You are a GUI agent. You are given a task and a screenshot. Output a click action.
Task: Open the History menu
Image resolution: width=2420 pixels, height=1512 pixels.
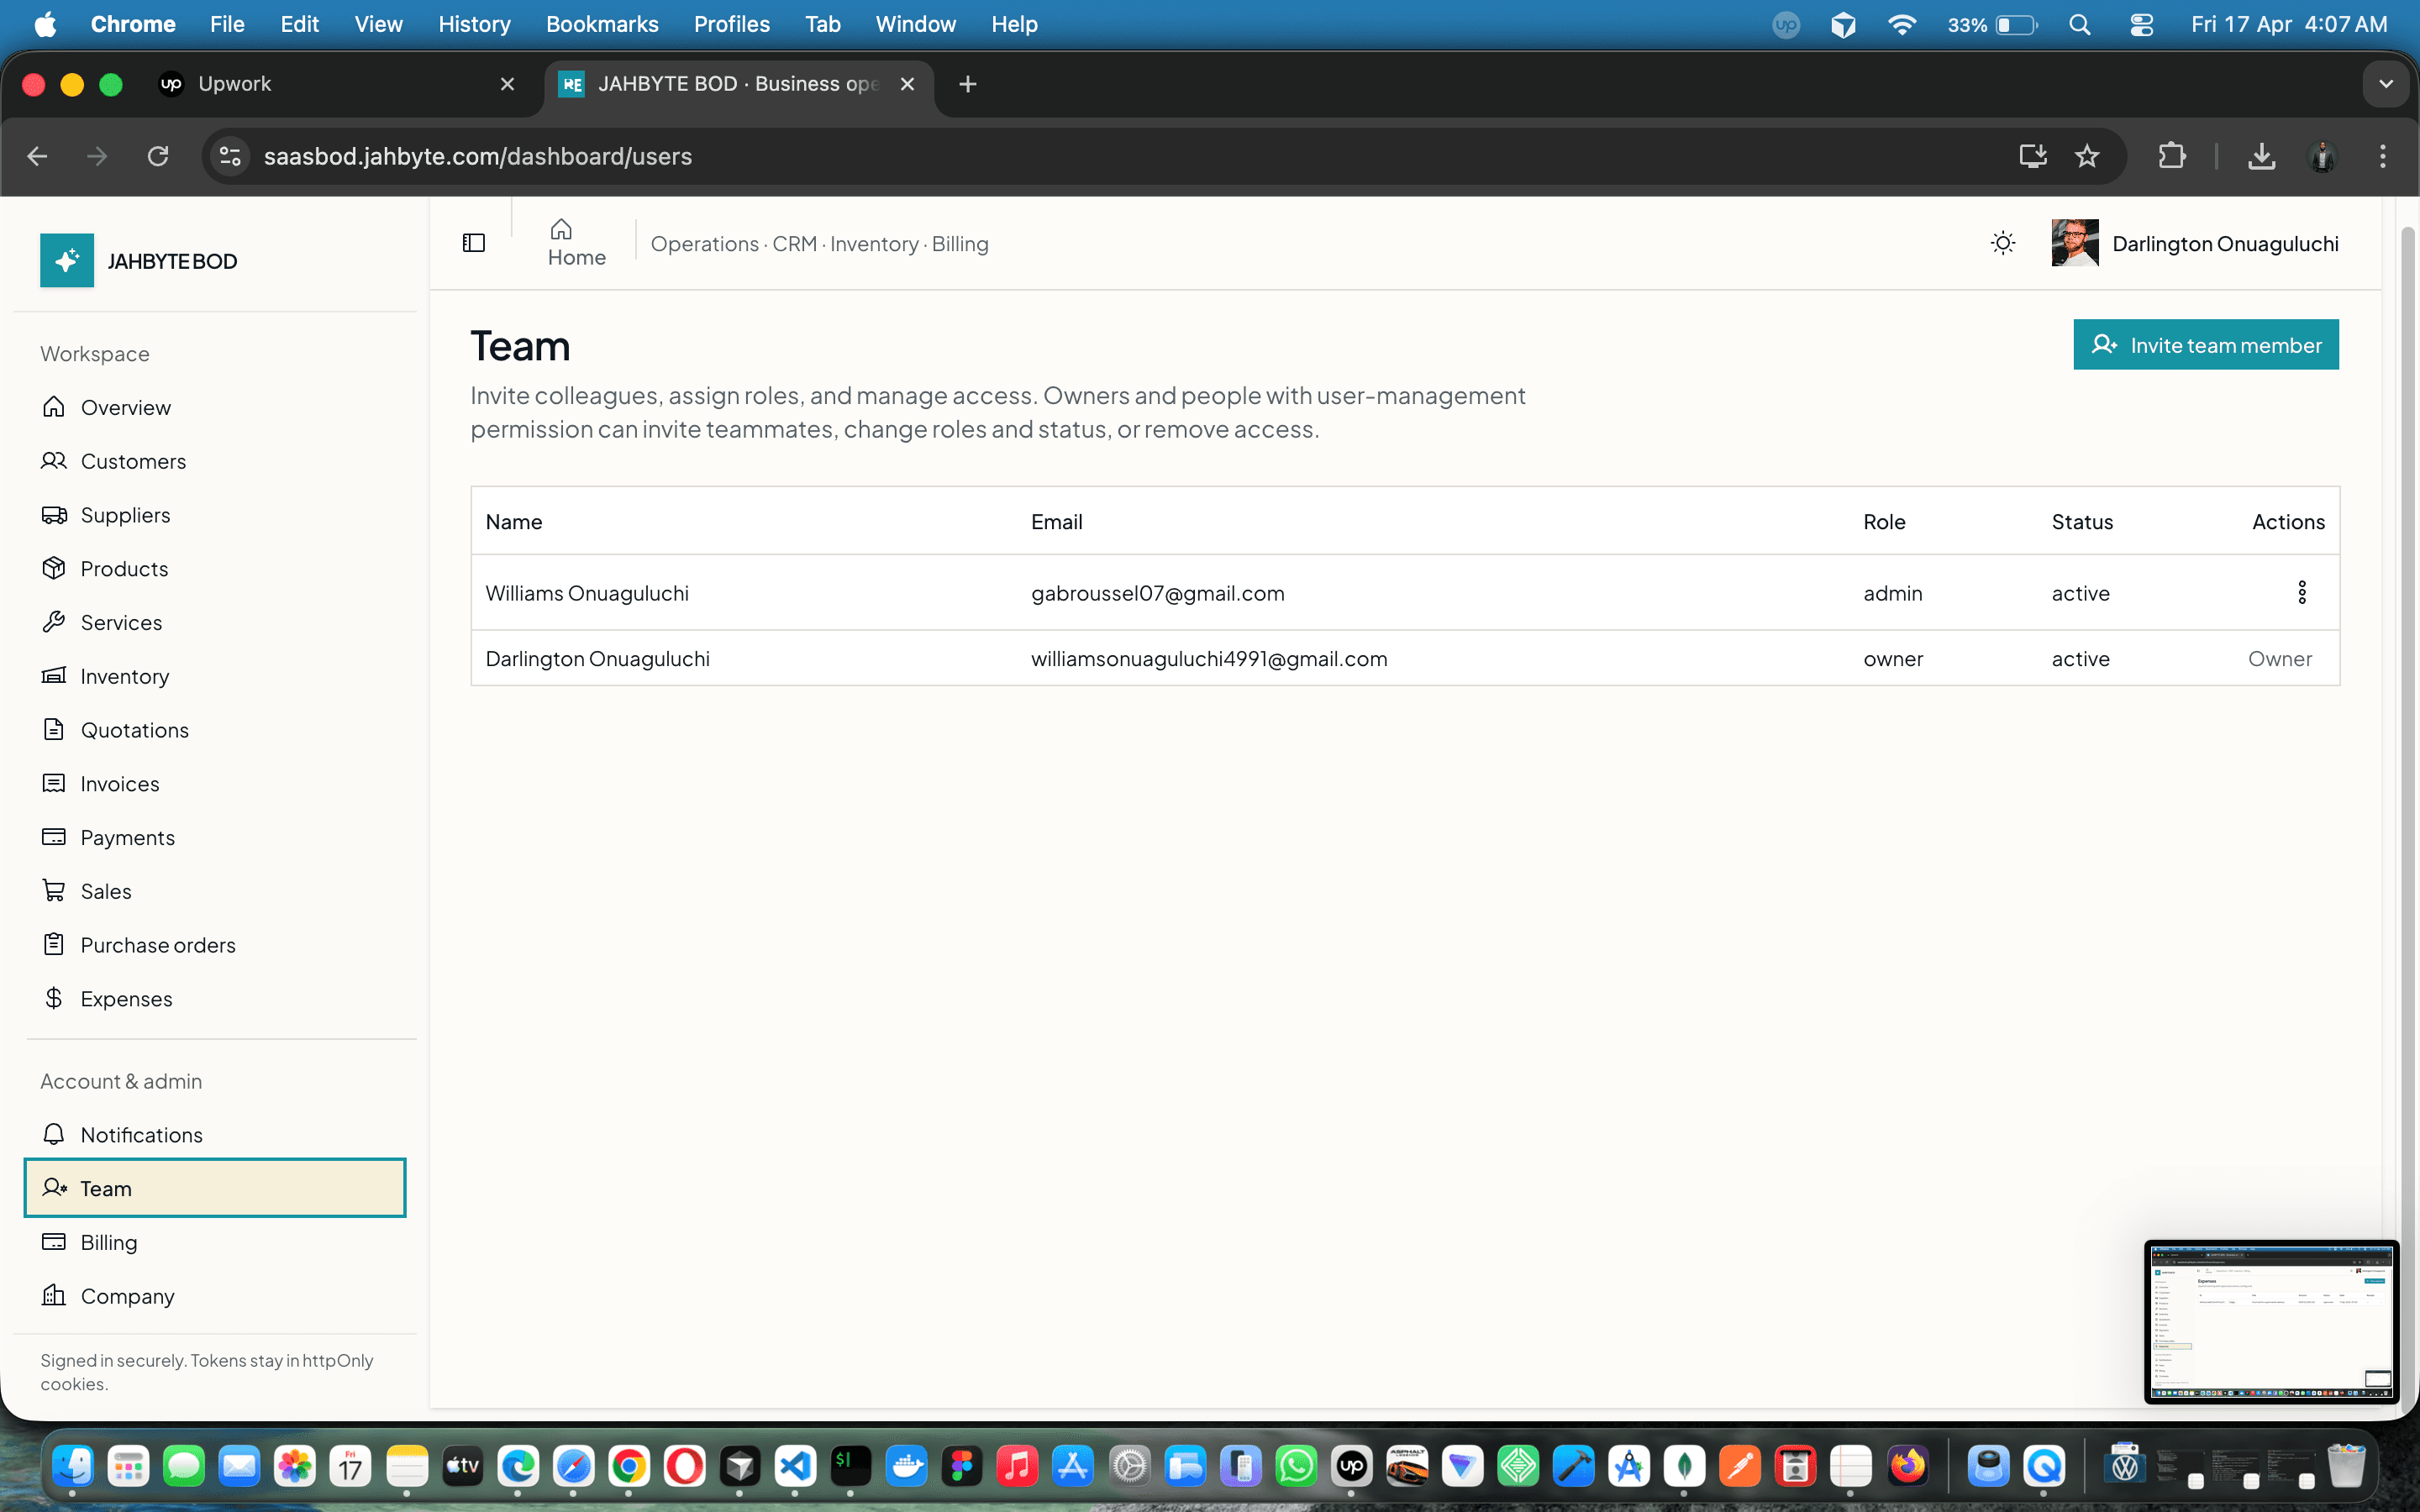[474, 24]
